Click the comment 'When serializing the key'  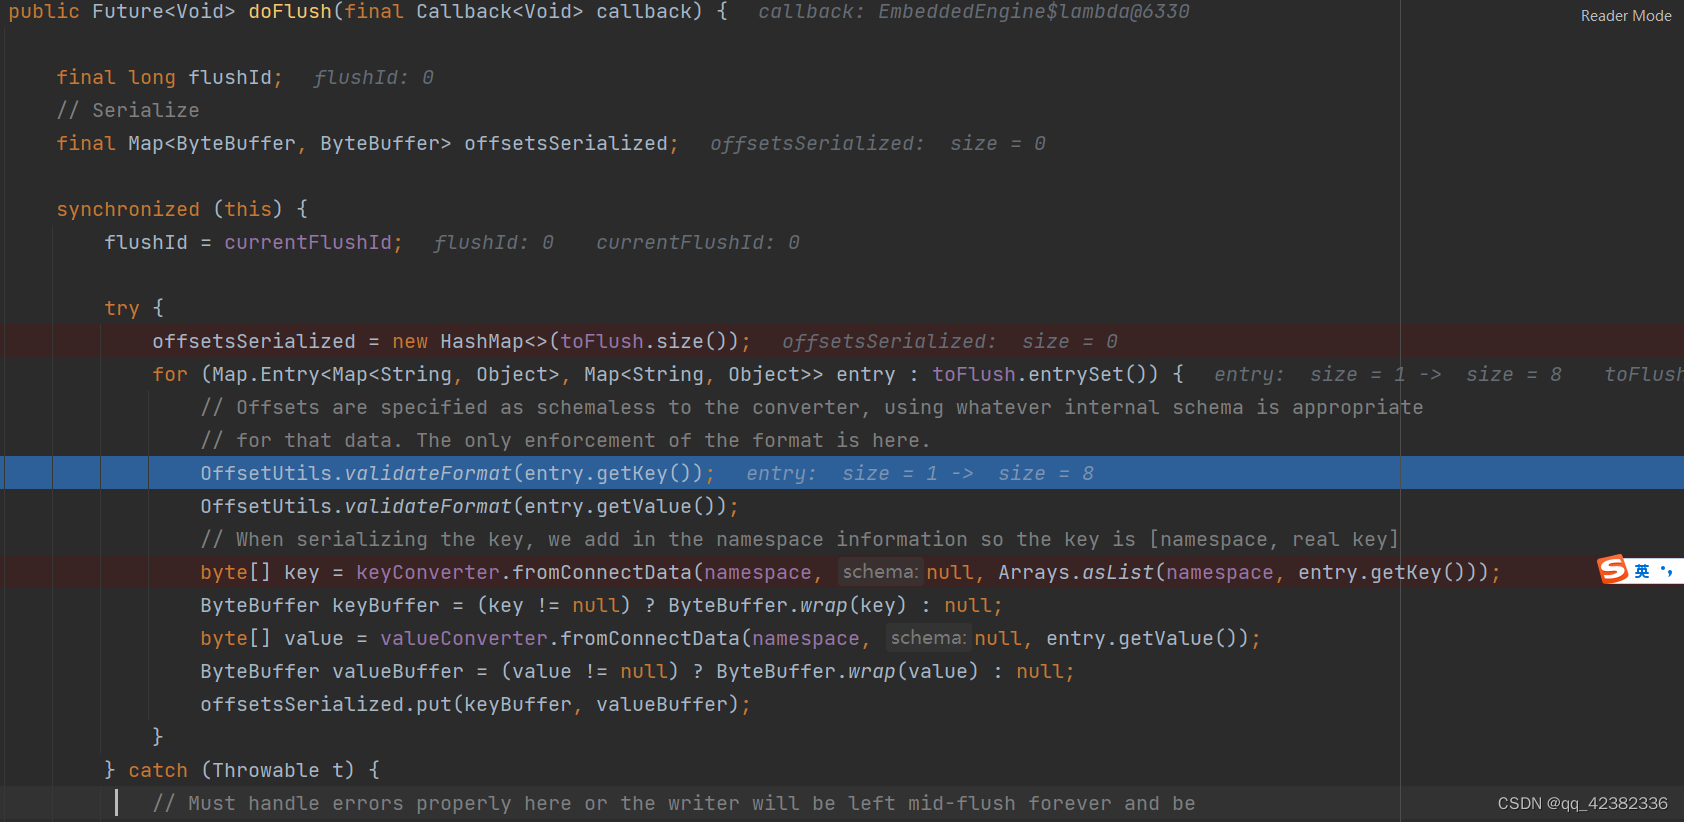tap(800, 540)
